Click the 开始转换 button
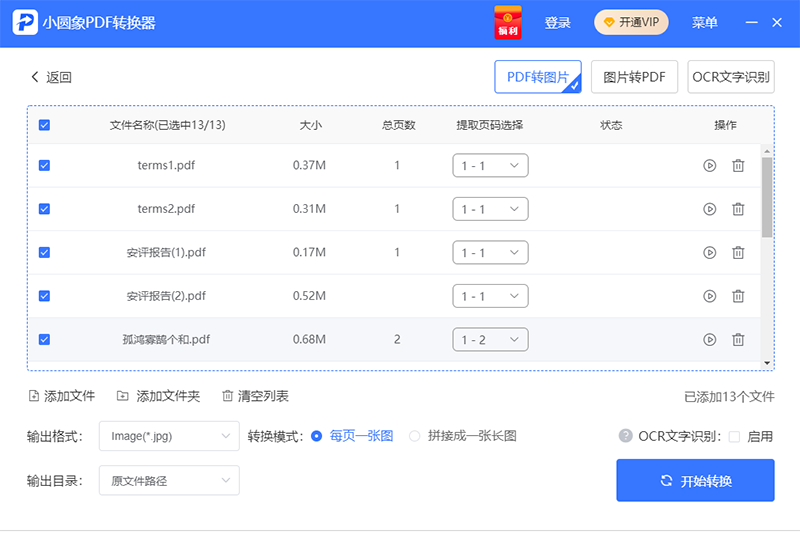Viewport: 800px width, 533px height. pyautogui.click(x=695, y=481)
